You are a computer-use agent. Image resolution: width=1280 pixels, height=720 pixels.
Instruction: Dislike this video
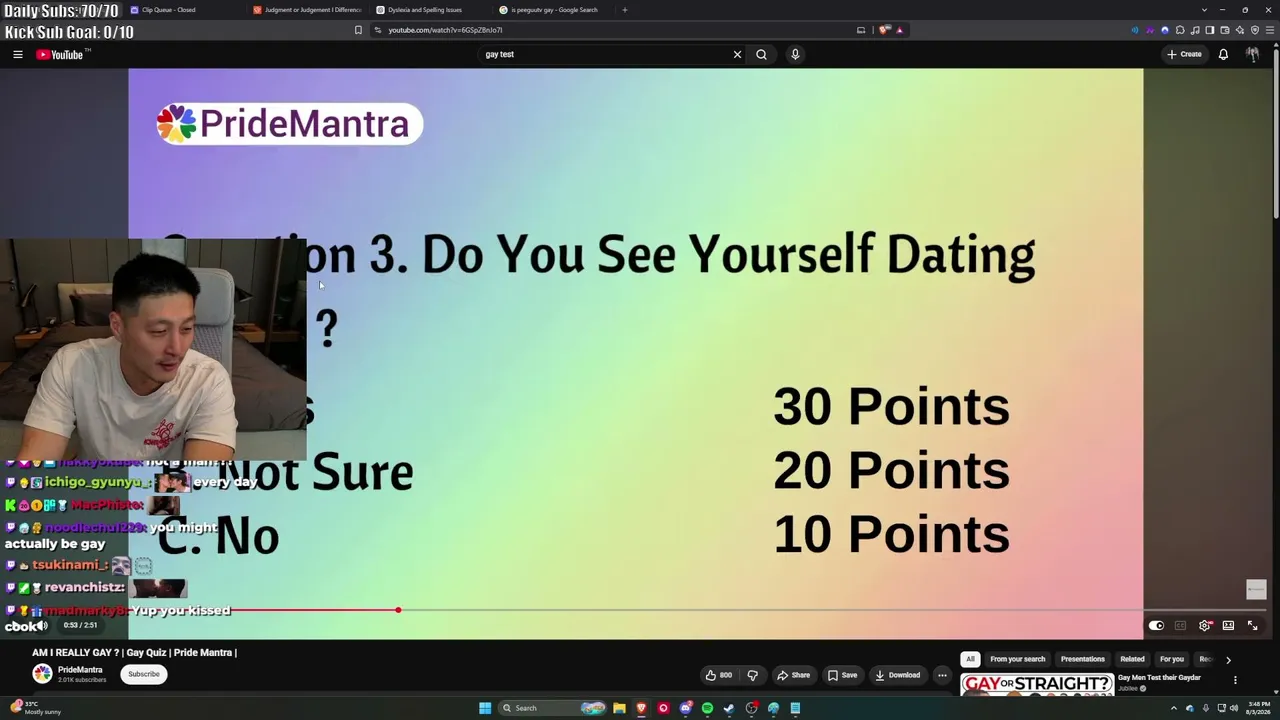click(753, 675)
